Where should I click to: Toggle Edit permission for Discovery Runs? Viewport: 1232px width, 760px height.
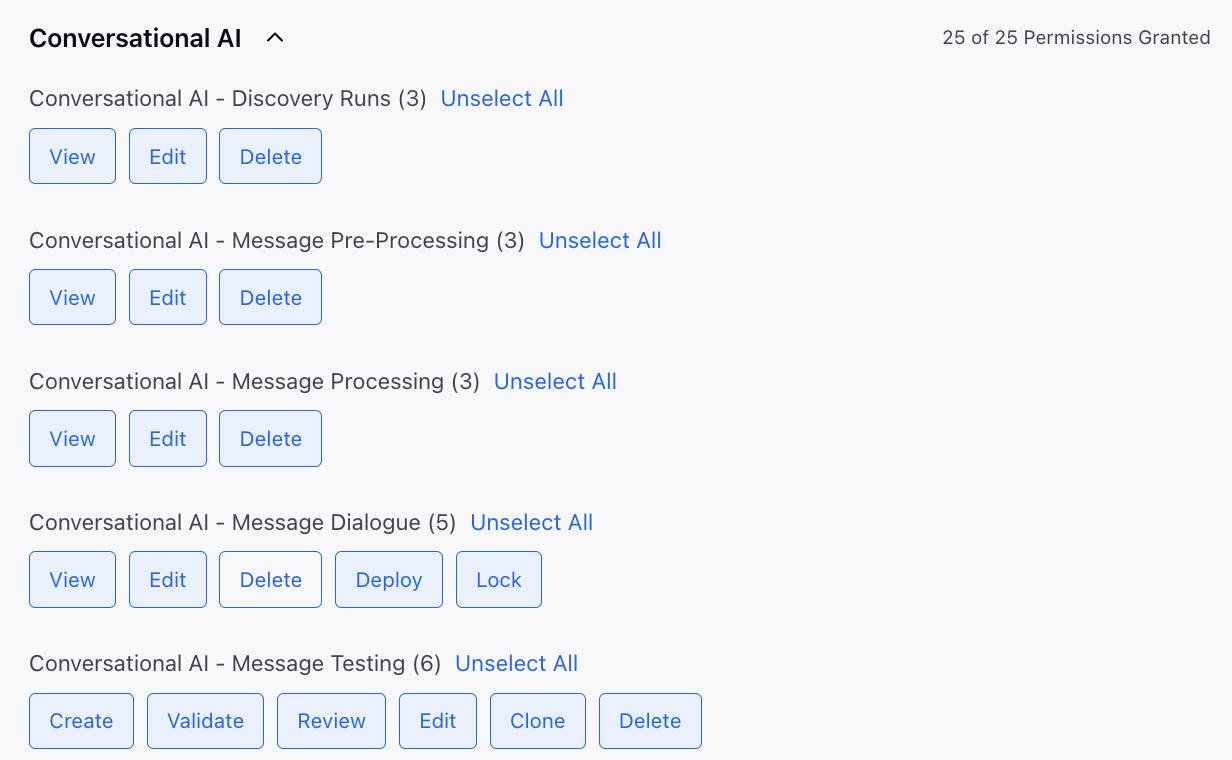coord(168,156)
